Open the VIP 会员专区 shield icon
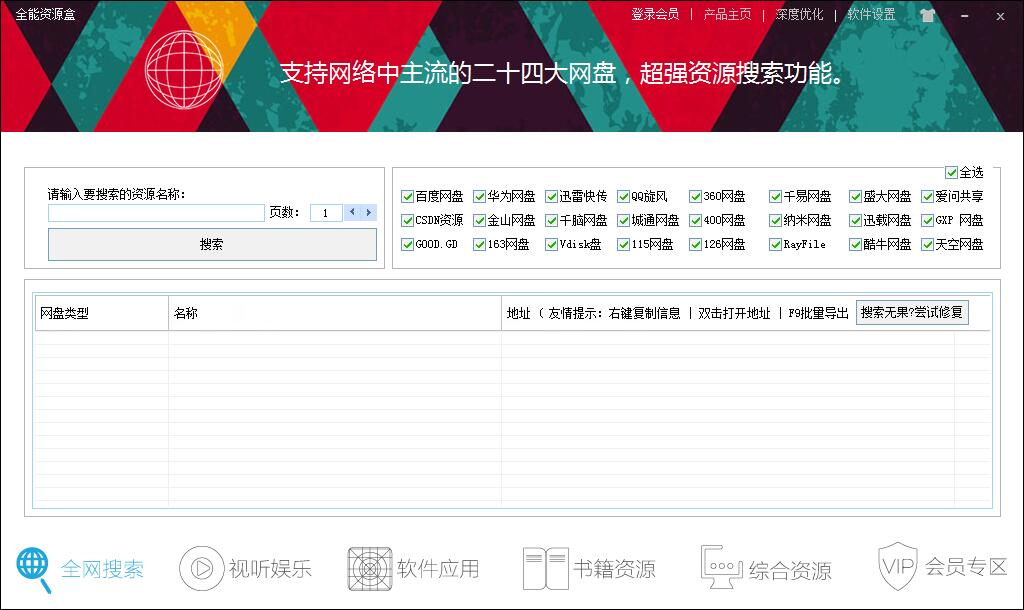1024x610 pixels. point(897,565)
